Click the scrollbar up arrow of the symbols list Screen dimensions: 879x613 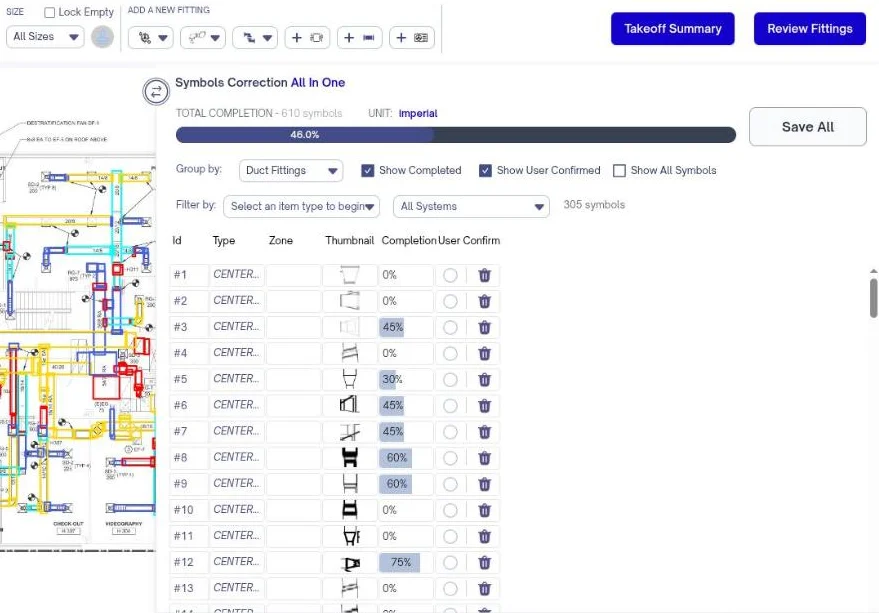pos(873,271)
